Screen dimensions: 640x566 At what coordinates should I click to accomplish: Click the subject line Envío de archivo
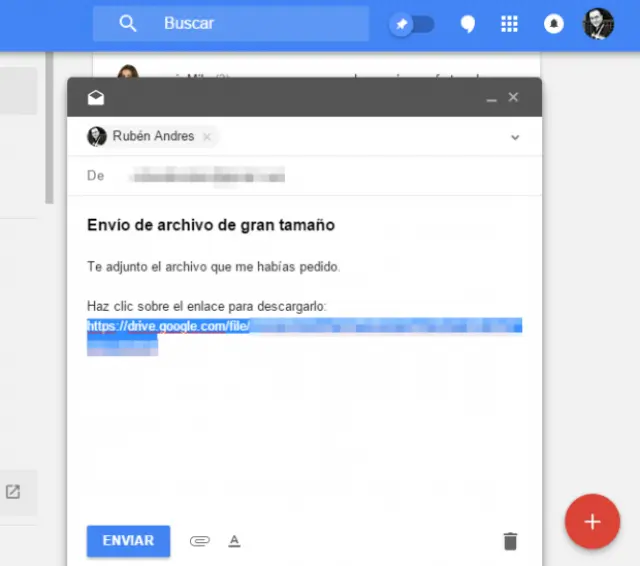pos(211,225)
